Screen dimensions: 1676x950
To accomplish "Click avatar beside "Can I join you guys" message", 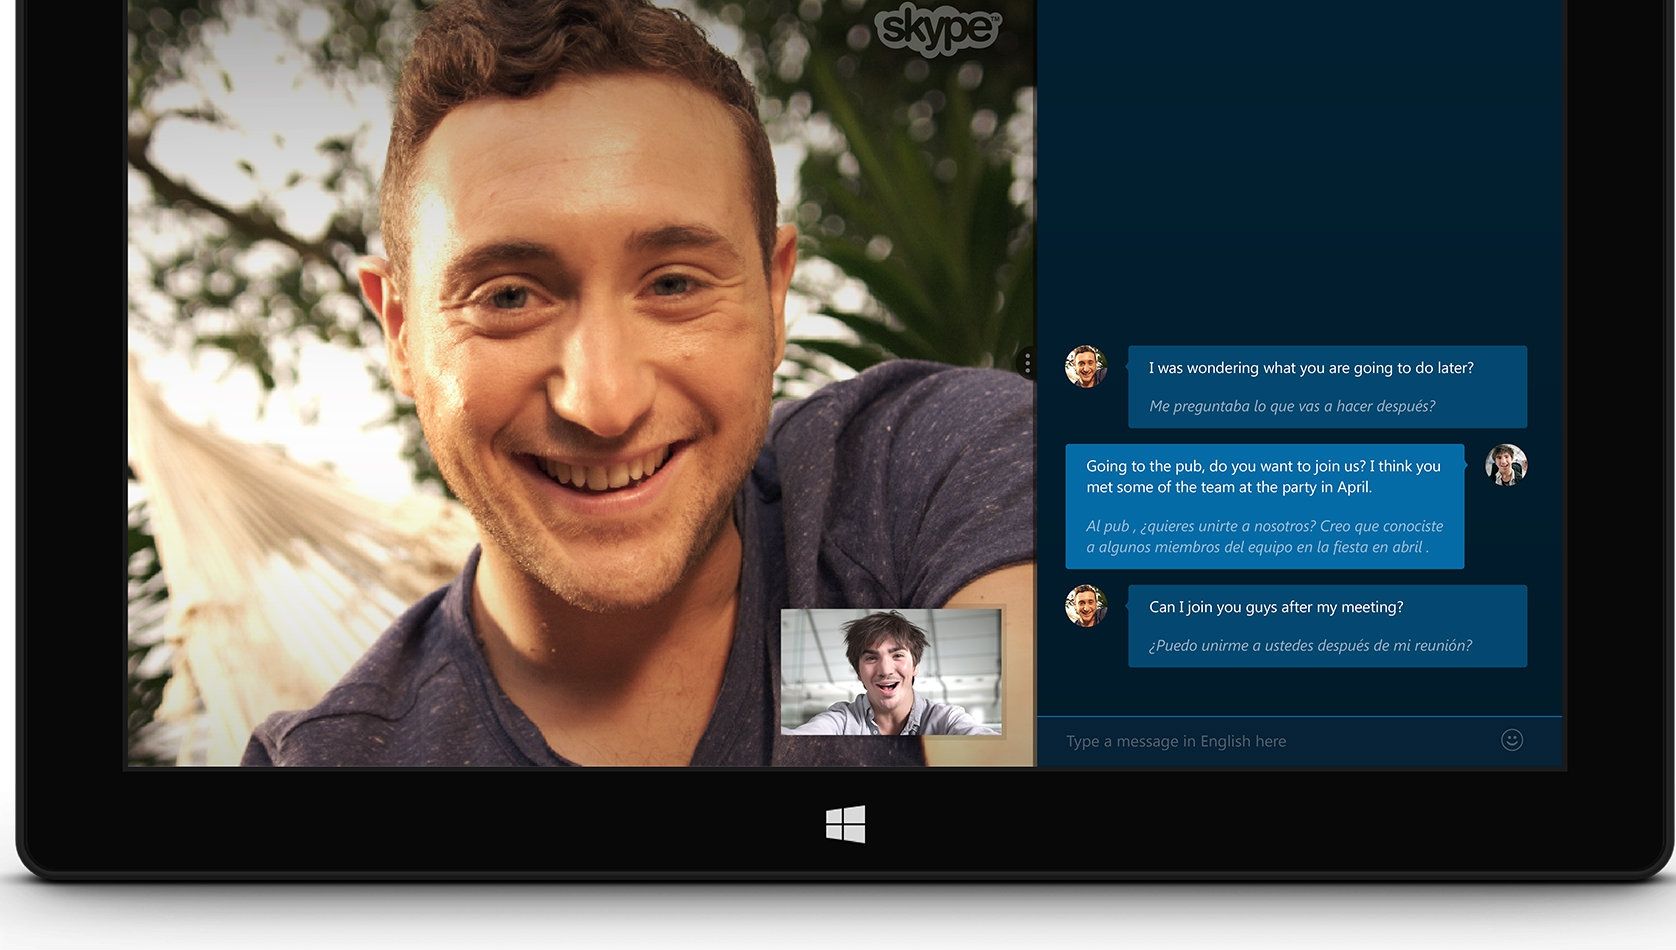I will pyautogui.click(x=1086, y=606).
